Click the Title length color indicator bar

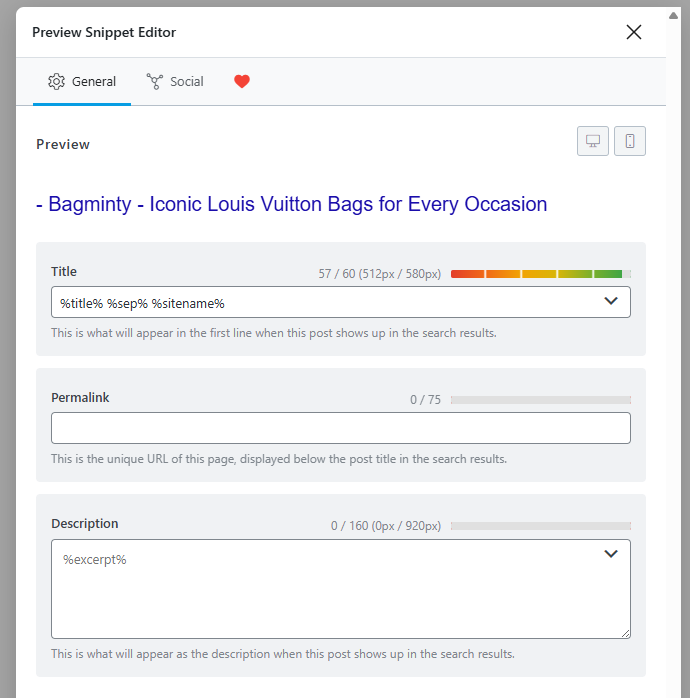coord(540,273)
